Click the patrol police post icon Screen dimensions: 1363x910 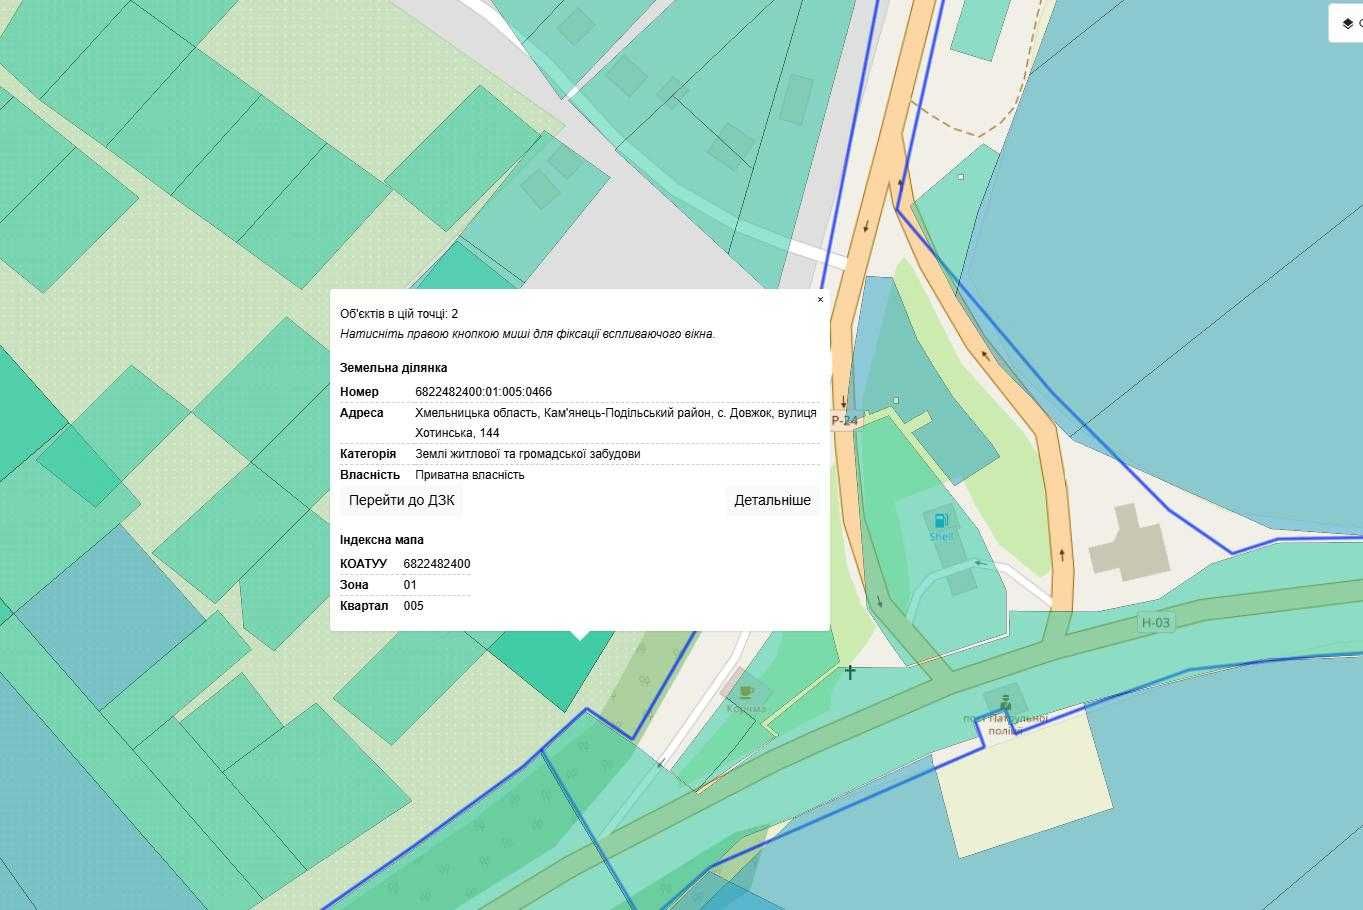(1004, 701)
